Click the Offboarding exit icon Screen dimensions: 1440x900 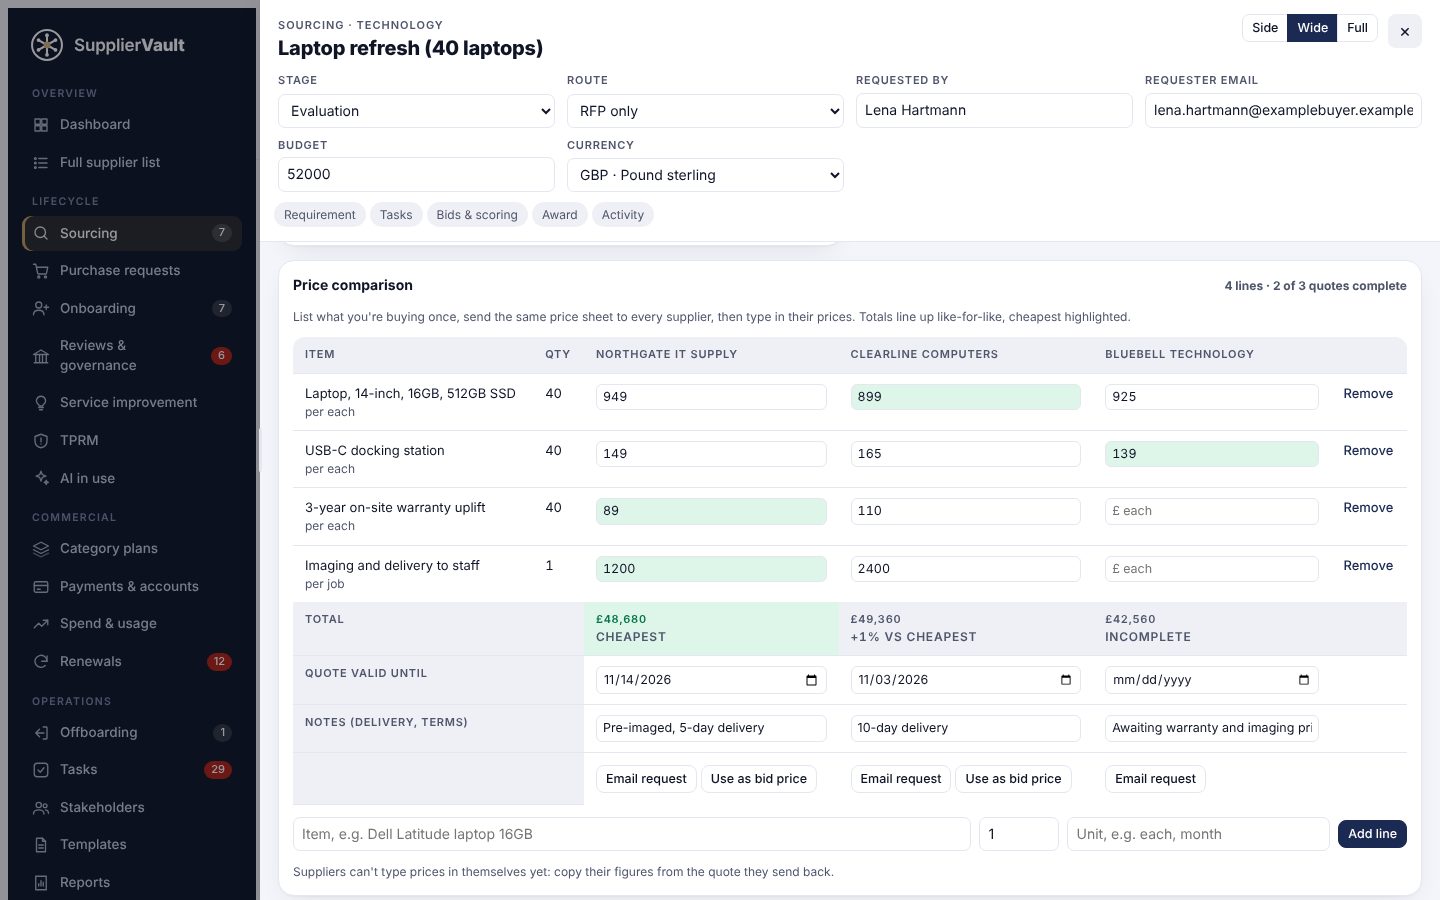(41, 733)
